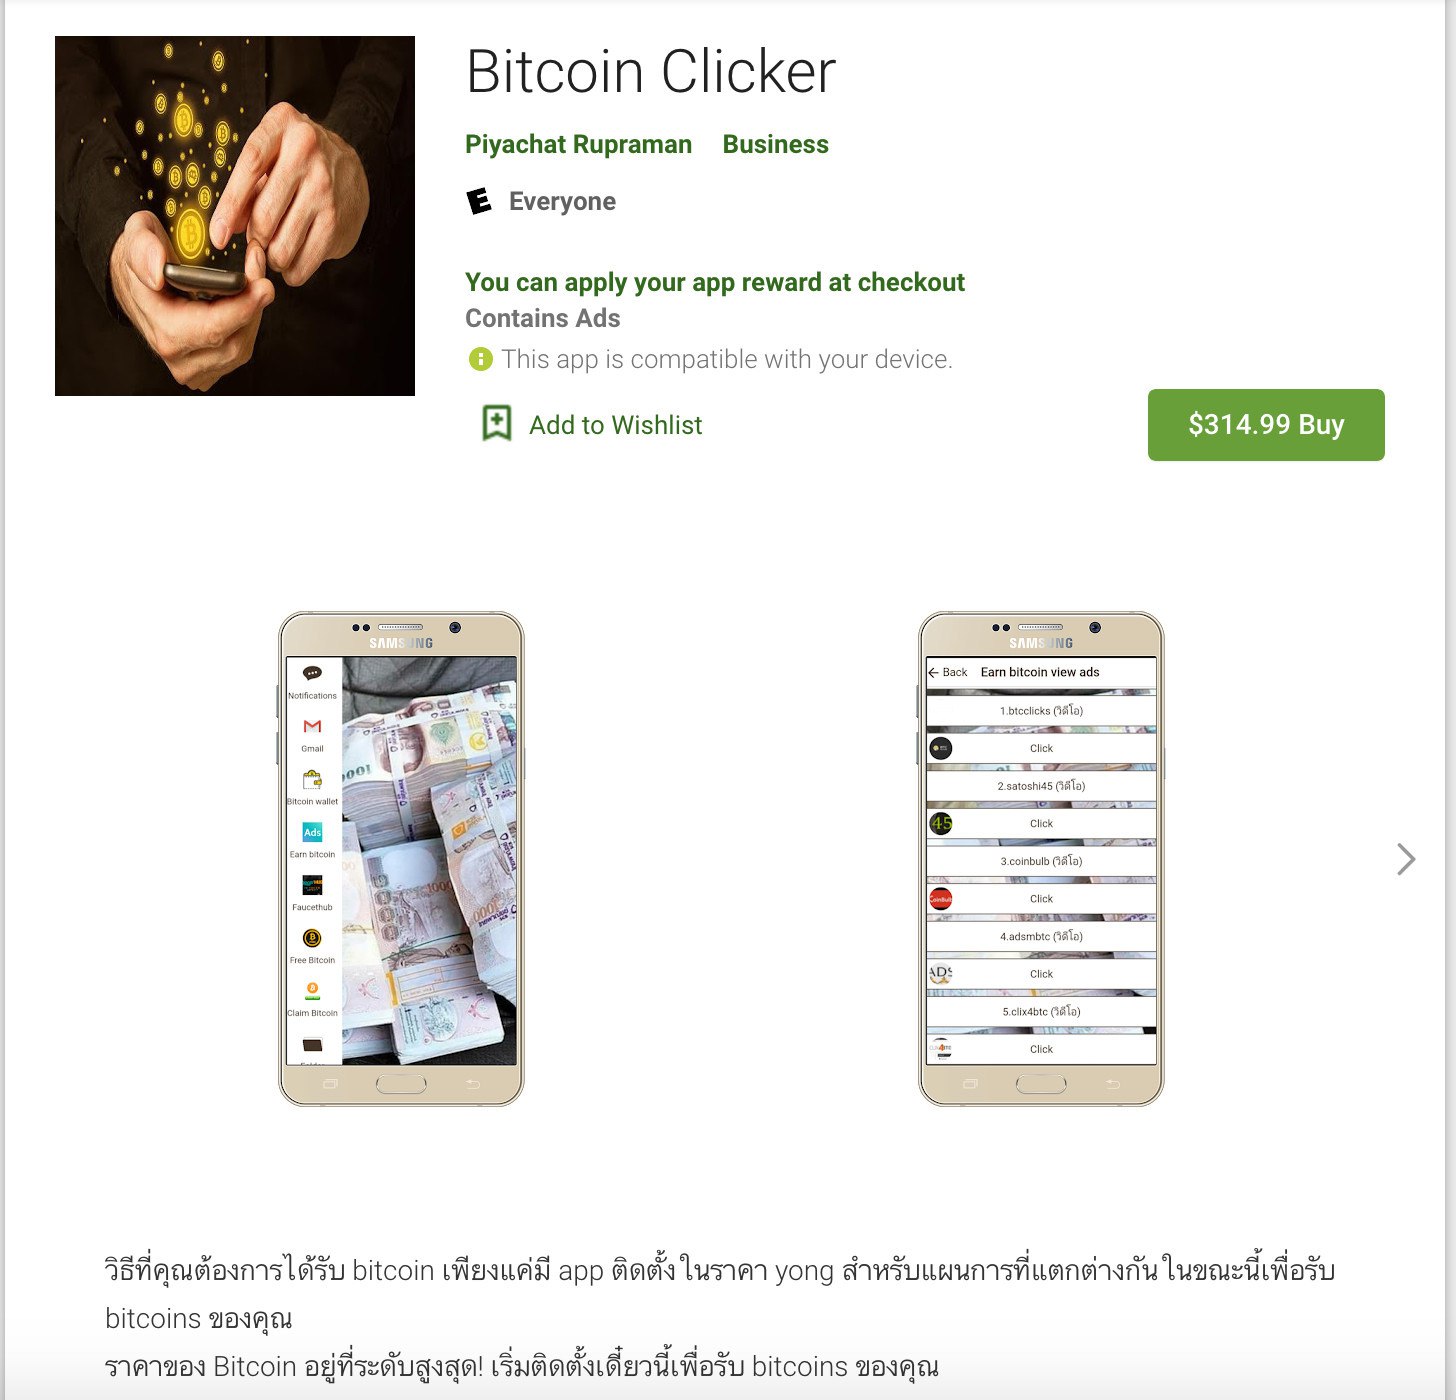1456x1400 pixels.
Task: Click the Bitcoin wallet icon in screenshot
Action: [312, 780]
